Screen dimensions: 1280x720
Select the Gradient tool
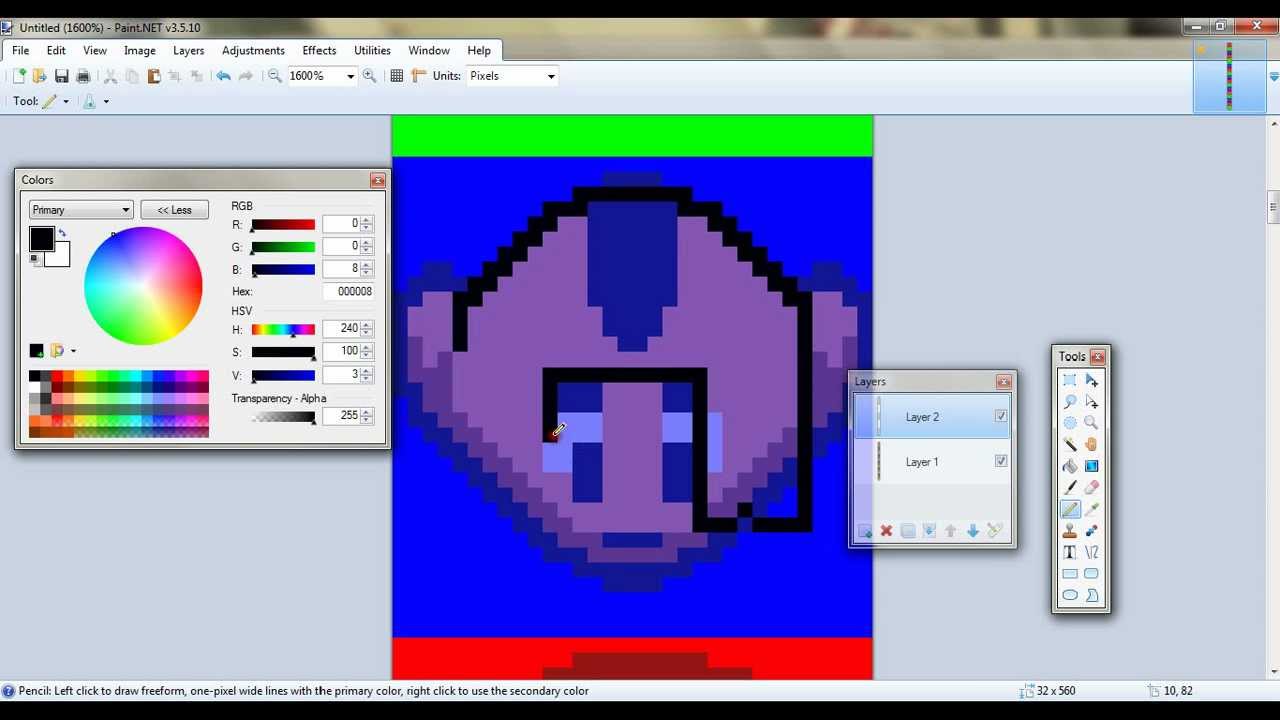click(x=1091, y=466)
